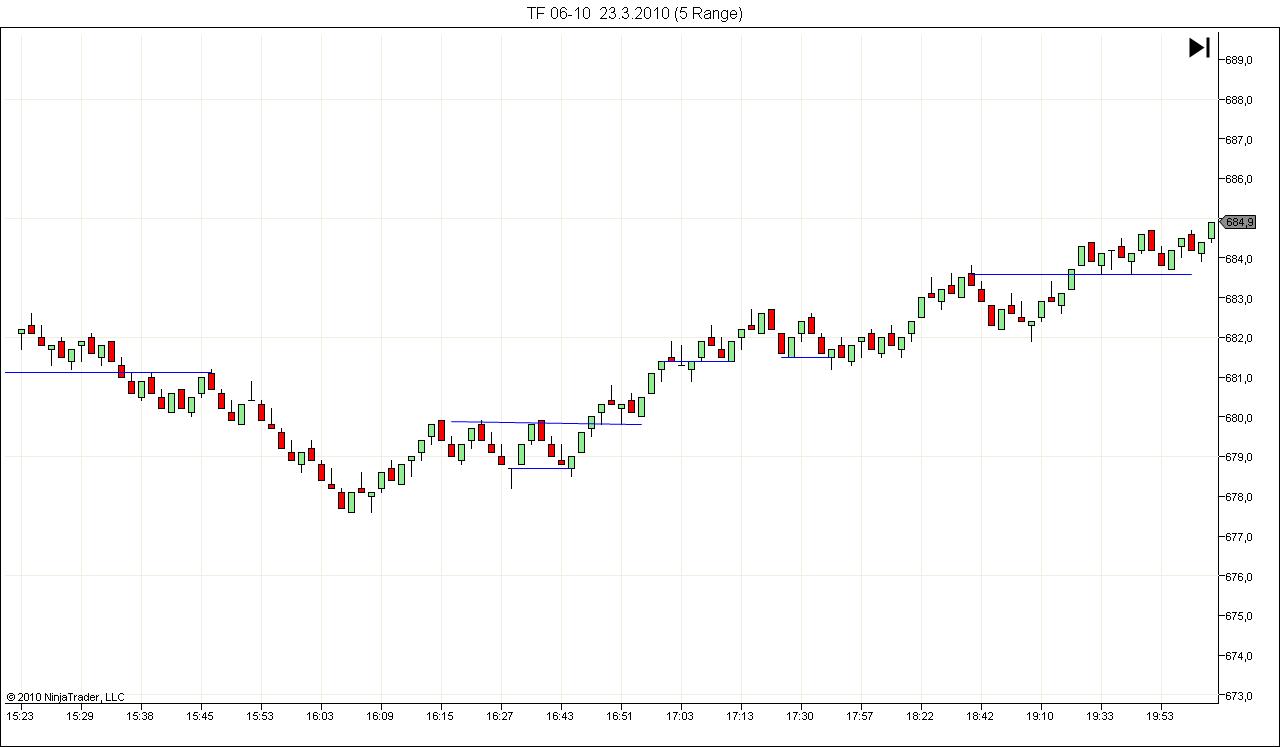Click the 17:03 time axis label
1280x747 pixels.
coord(680,716)
